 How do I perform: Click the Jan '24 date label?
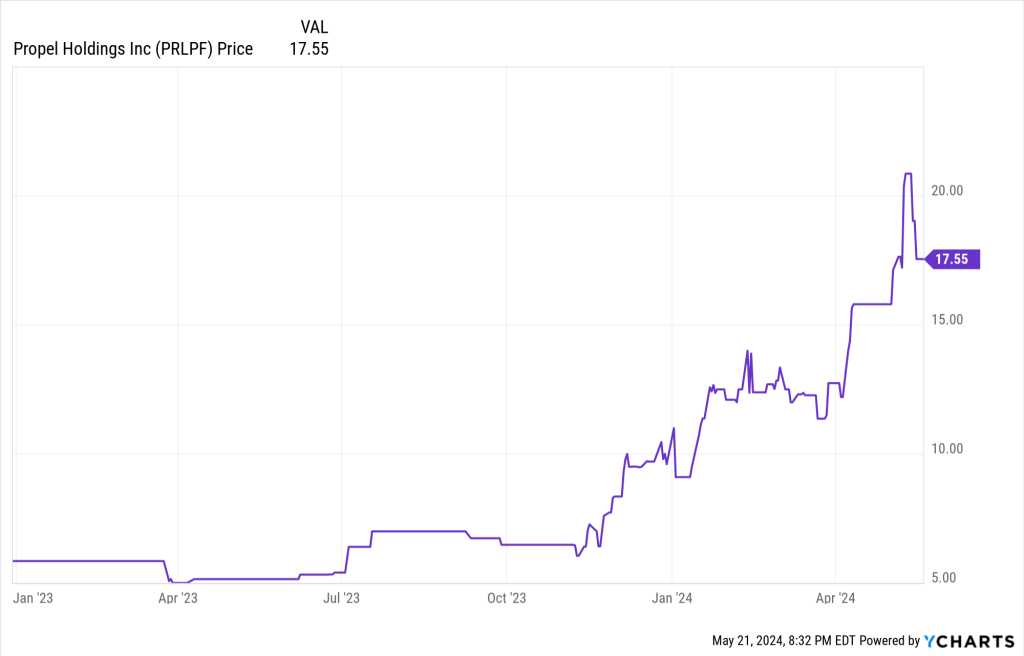(672, 598)
